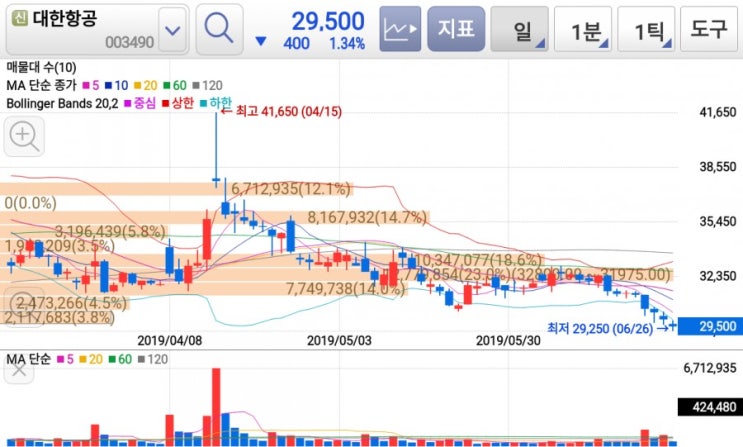This screenshot has width=743, height=447.
Task: Click the MA 60 green legend entry
Action: (x=175, y=85)
